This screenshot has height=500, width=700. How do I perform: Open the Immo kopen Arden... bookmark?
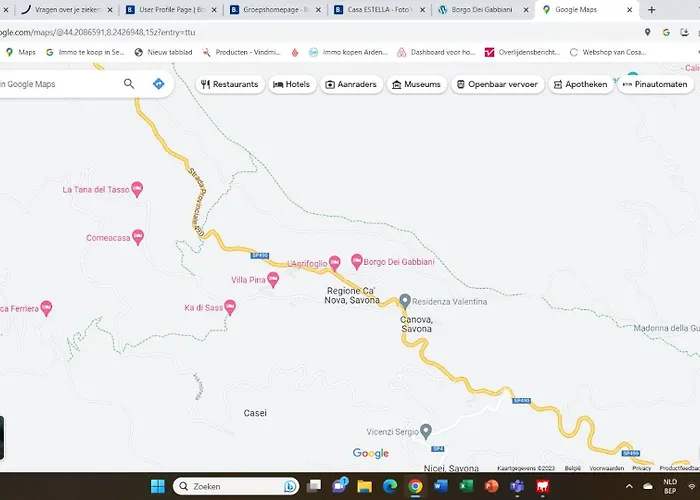tap(349, 52)
